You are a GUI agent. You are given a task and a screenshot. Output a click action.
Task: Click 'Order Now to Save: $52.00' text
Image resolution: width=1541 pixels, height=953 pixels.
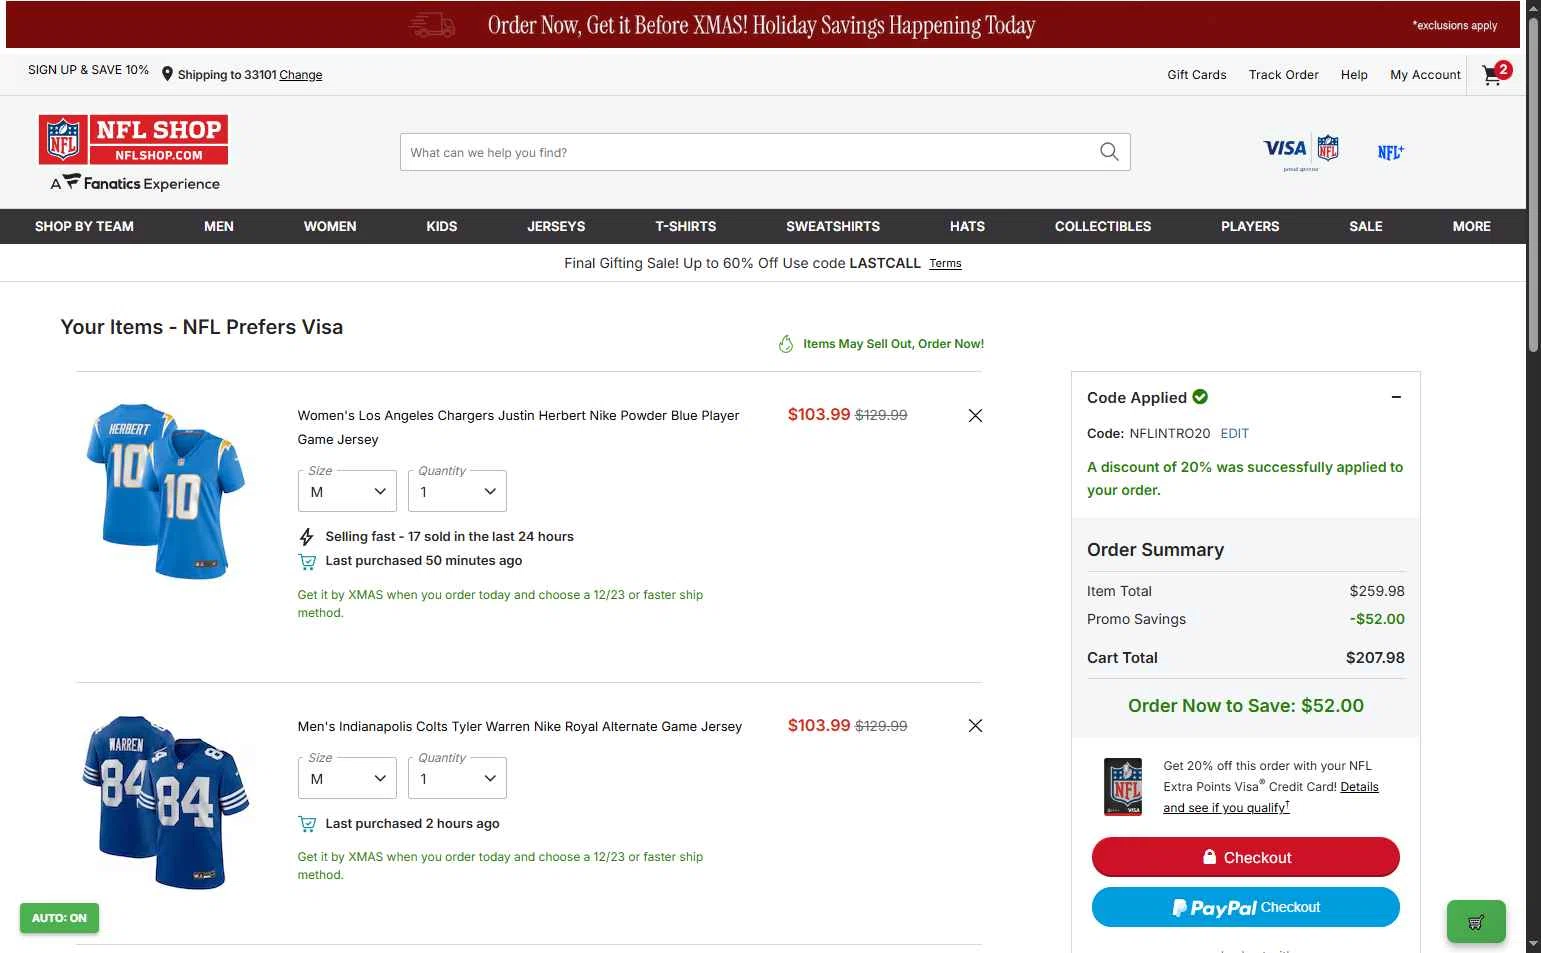tap(1246, 706)
